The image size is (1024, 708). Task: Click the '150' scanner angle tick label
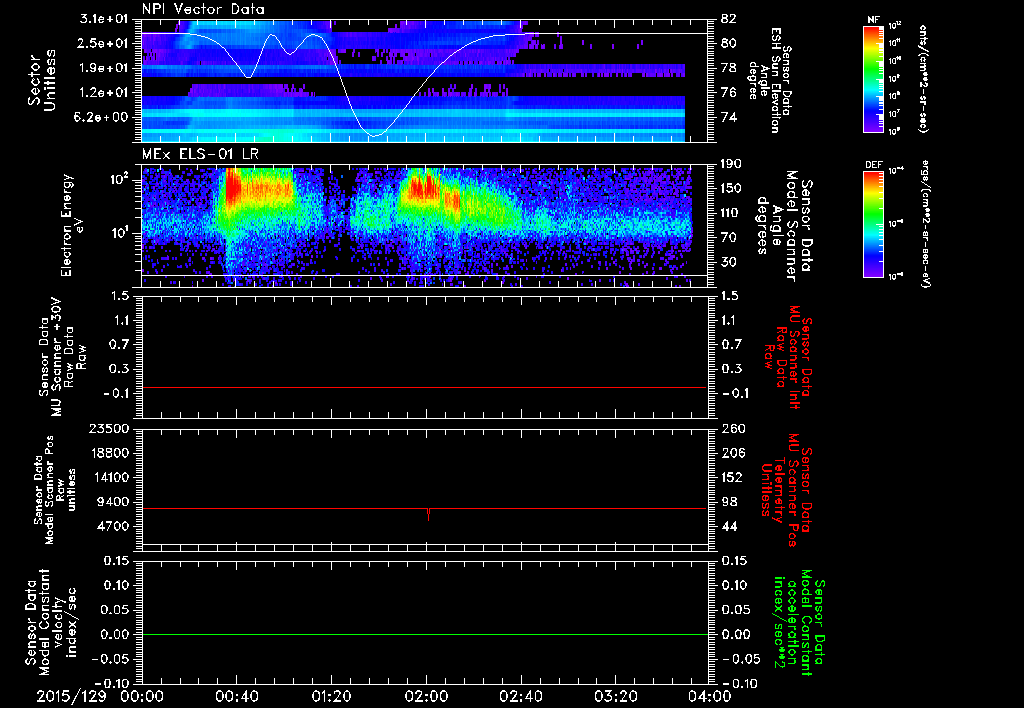[731, 189]
